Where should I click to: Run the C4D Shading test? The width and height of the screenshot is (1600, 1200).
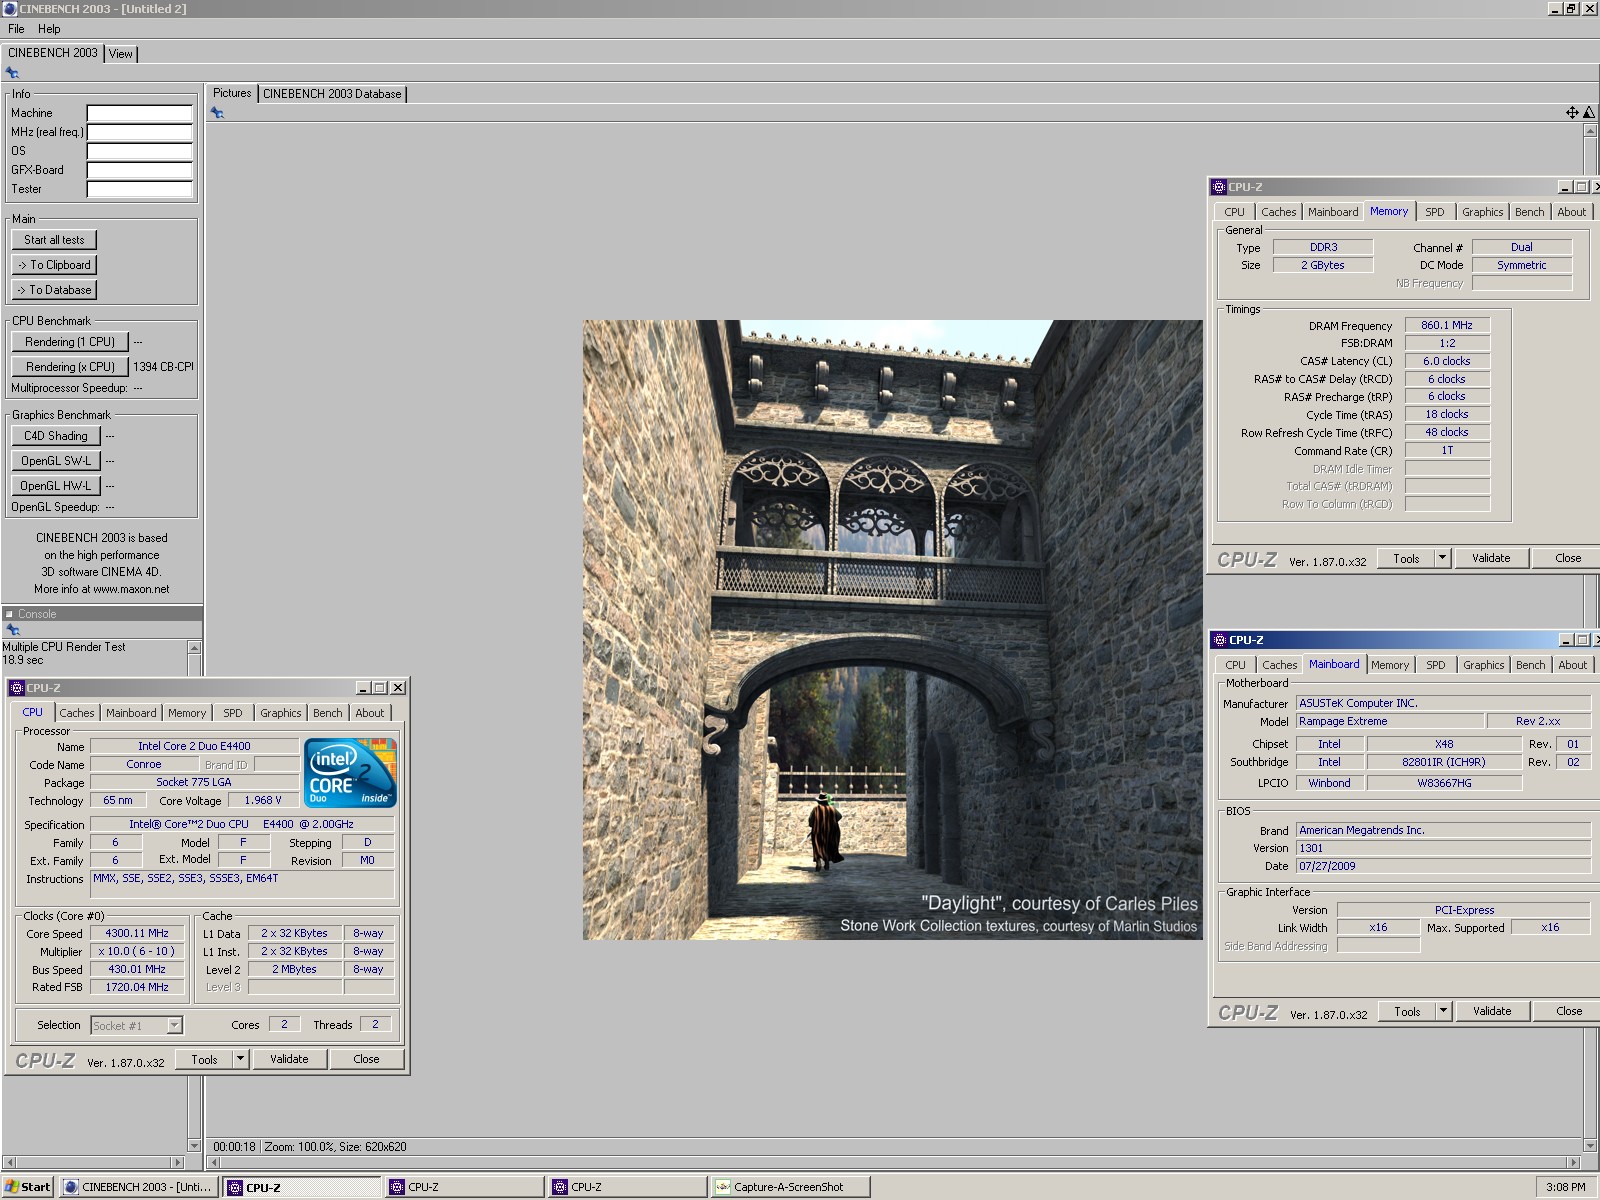56,436
